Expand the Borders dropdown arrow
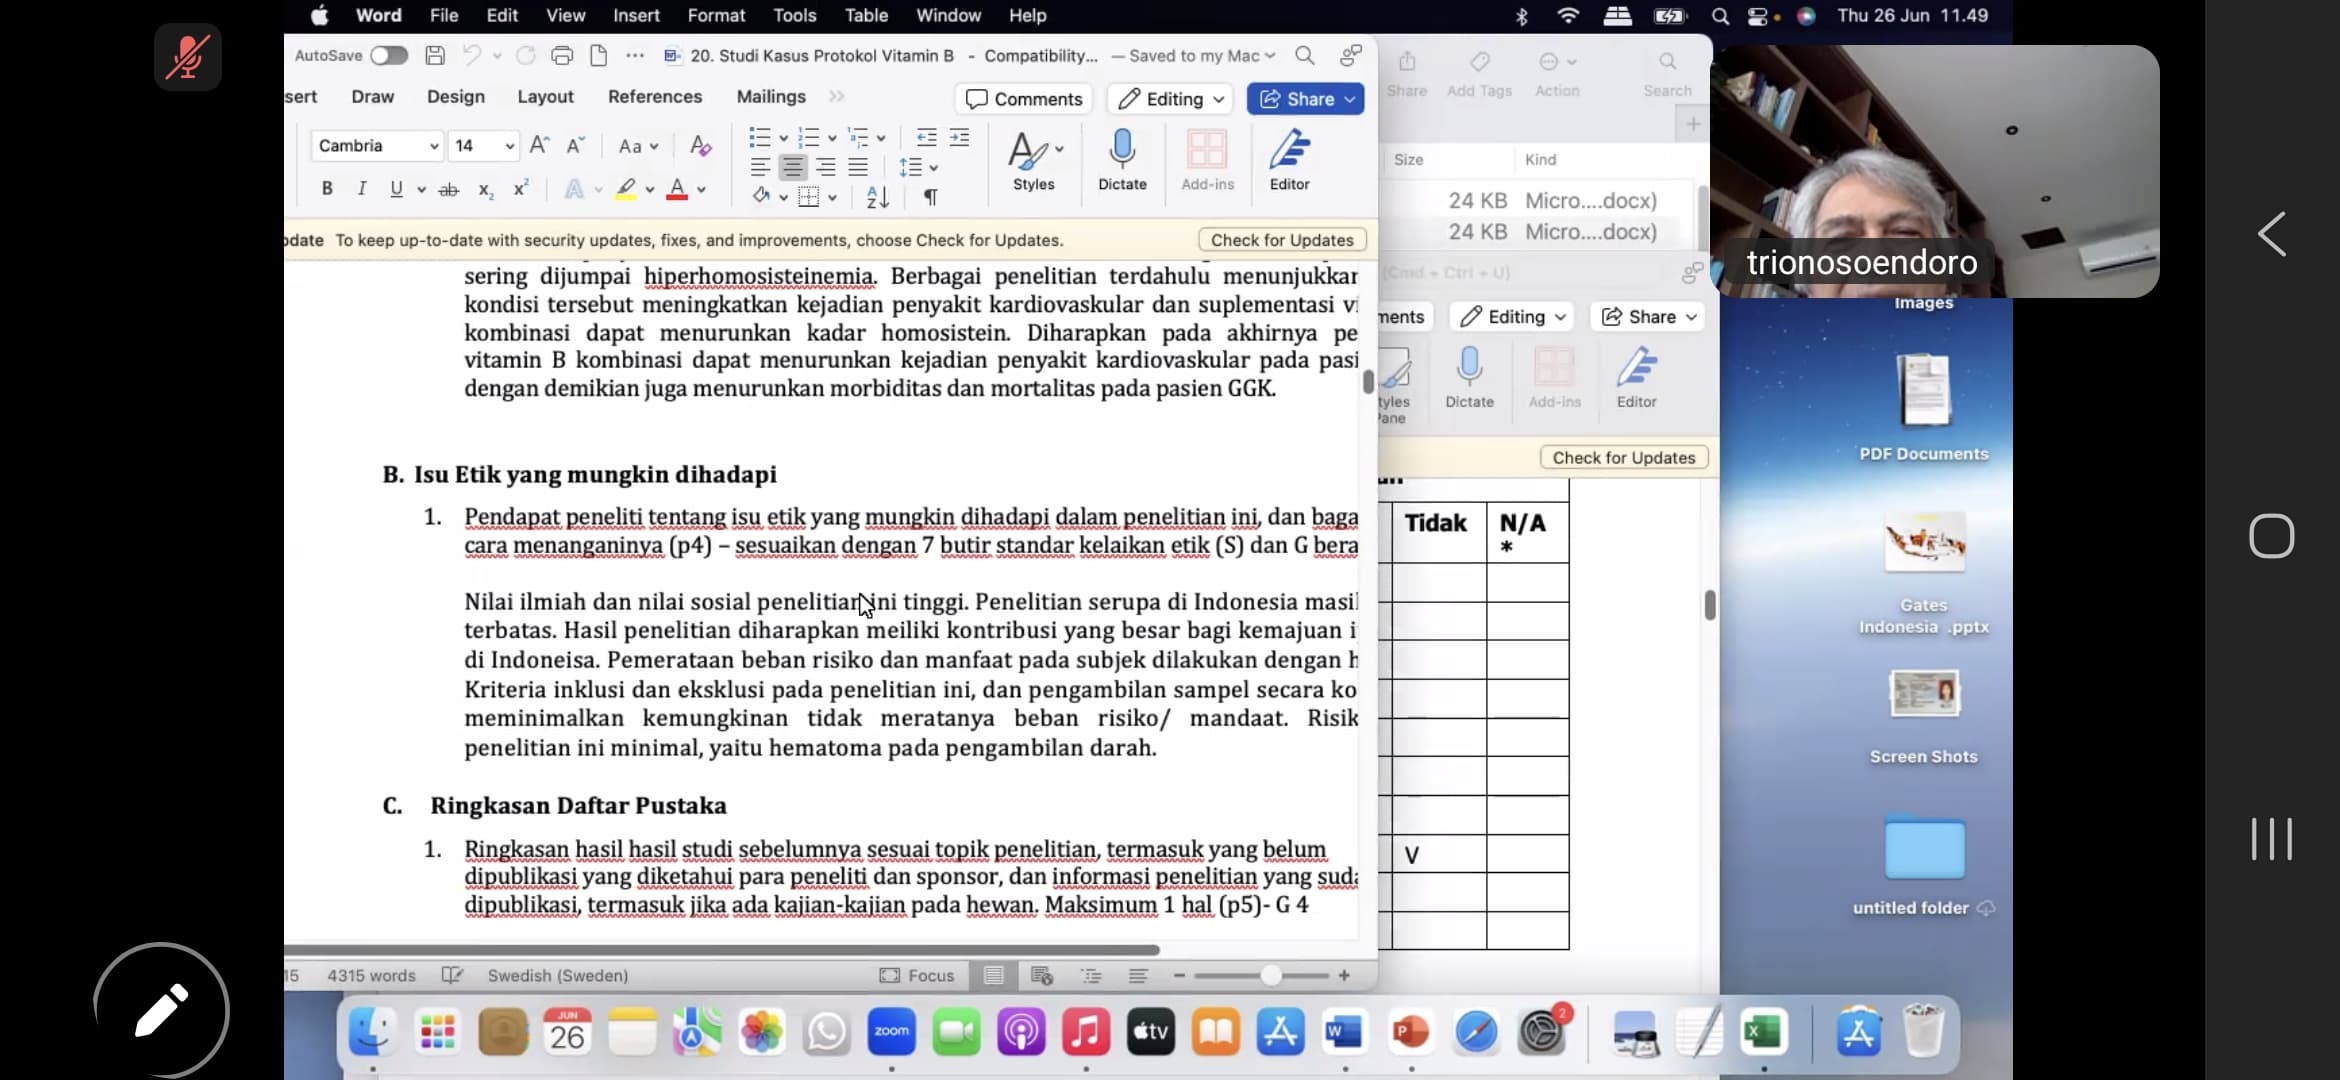Screen dimensions: 2340x1080 coord(832,197)
